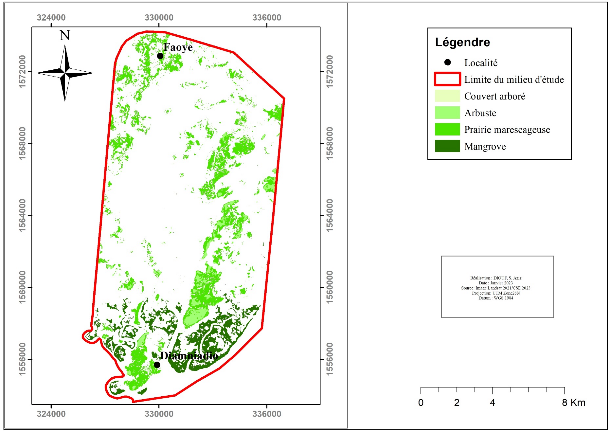Image resolution: width=610 pixels, height=431 pixels.
Task: Select the Prairie marescageuse color swatch
Action: pos(447,130)
